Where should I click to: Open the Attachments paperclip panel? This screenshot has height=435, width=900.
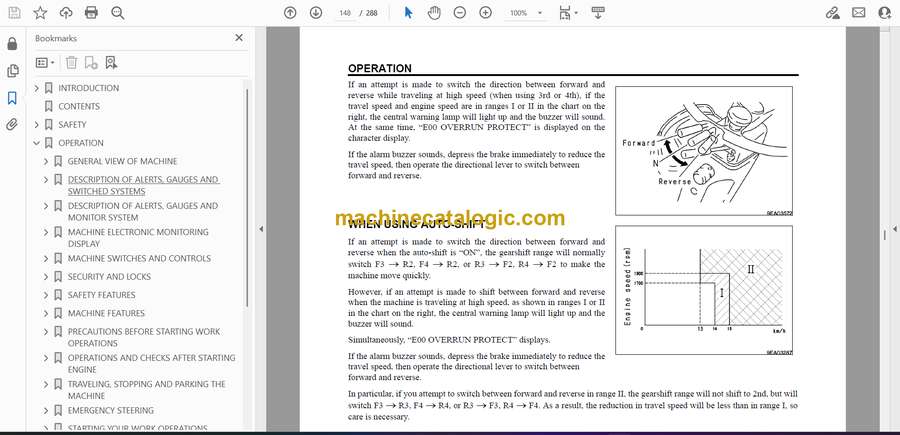pyautogui.click(x=12, y=125)
